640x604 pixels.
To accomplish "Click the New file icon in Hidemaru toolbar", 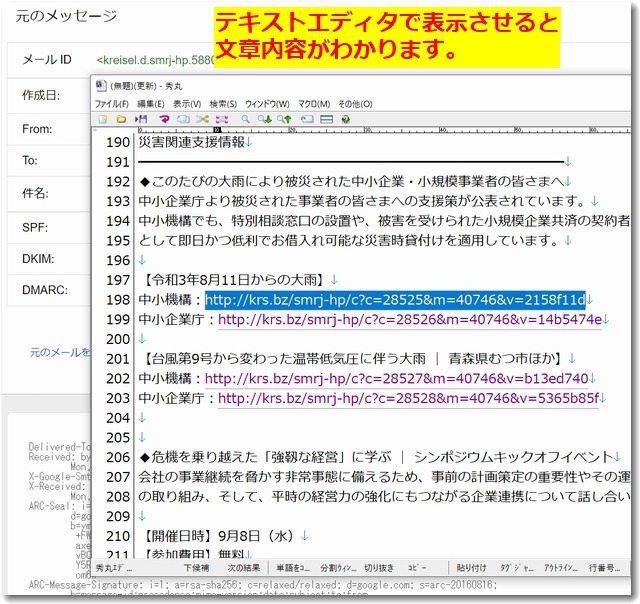I will pos(103,119).
